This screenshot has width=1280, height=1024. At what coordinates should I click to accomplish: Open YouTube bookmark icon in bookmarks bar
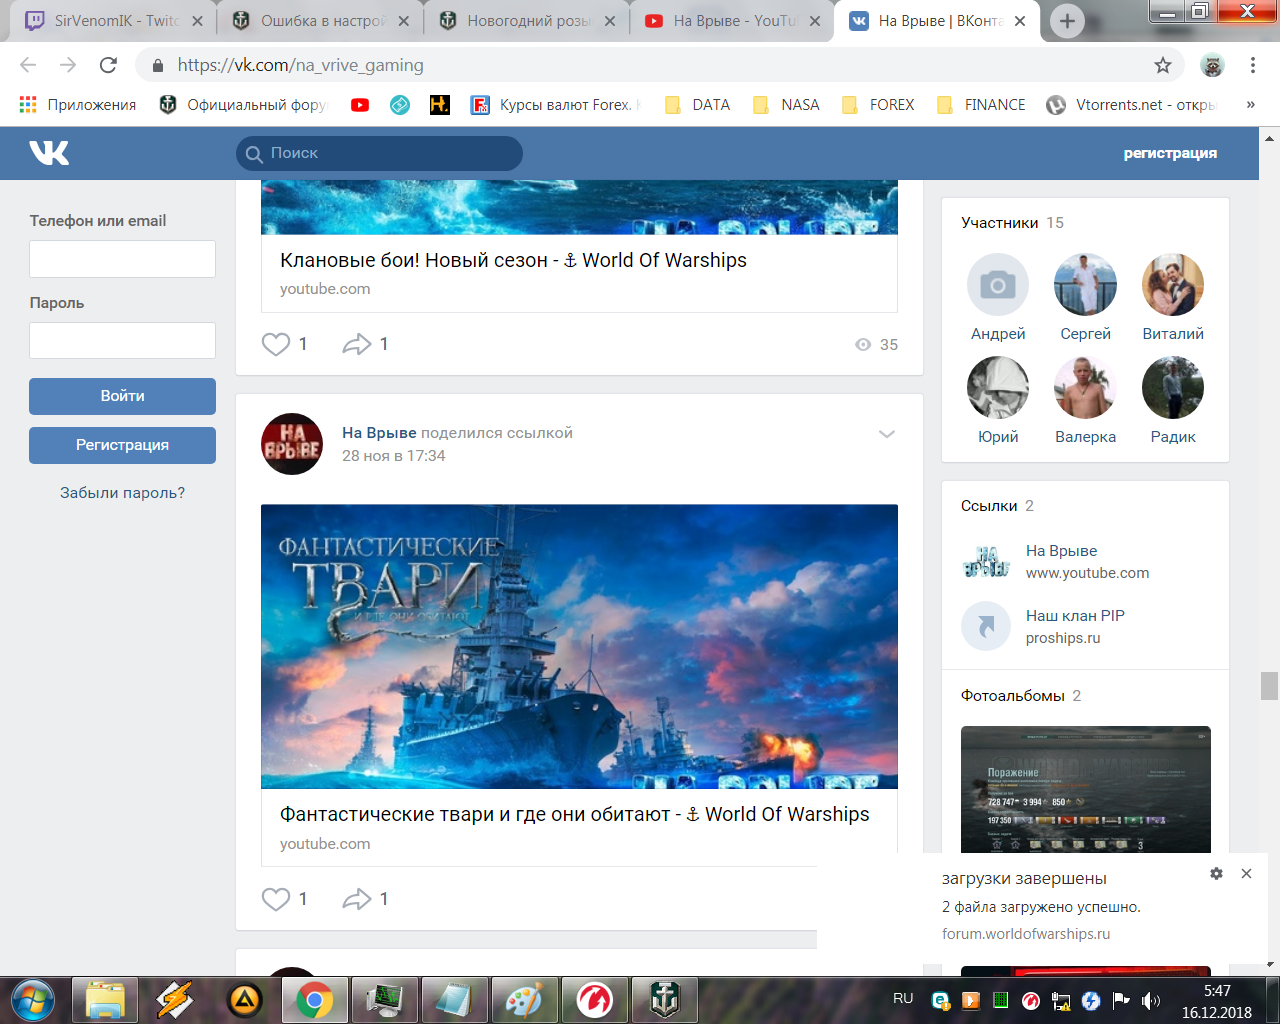pyautogui.click(x=360, y=105)
